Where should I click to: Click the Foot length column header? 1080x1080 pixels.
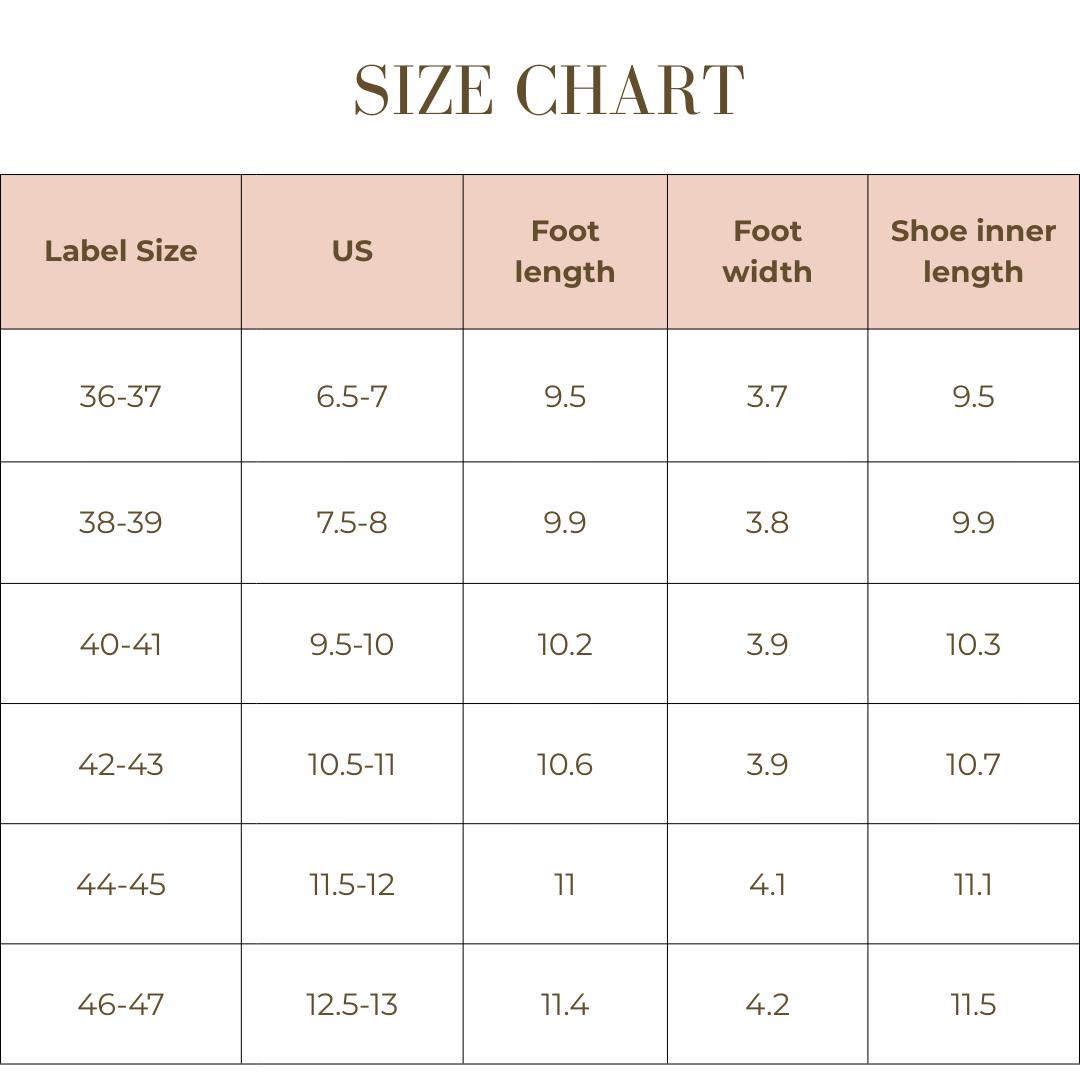coord(565,251)
